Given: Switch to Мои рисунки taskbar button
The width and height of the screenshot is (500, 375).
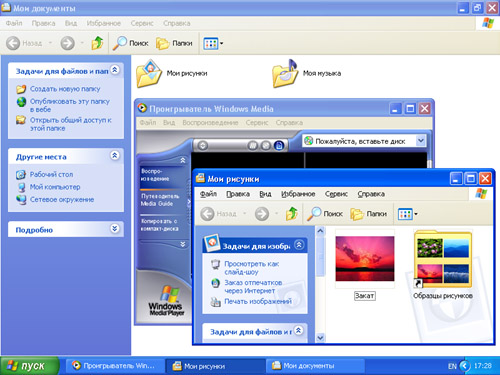Looking at the screenshot, I should coord(215,366).
